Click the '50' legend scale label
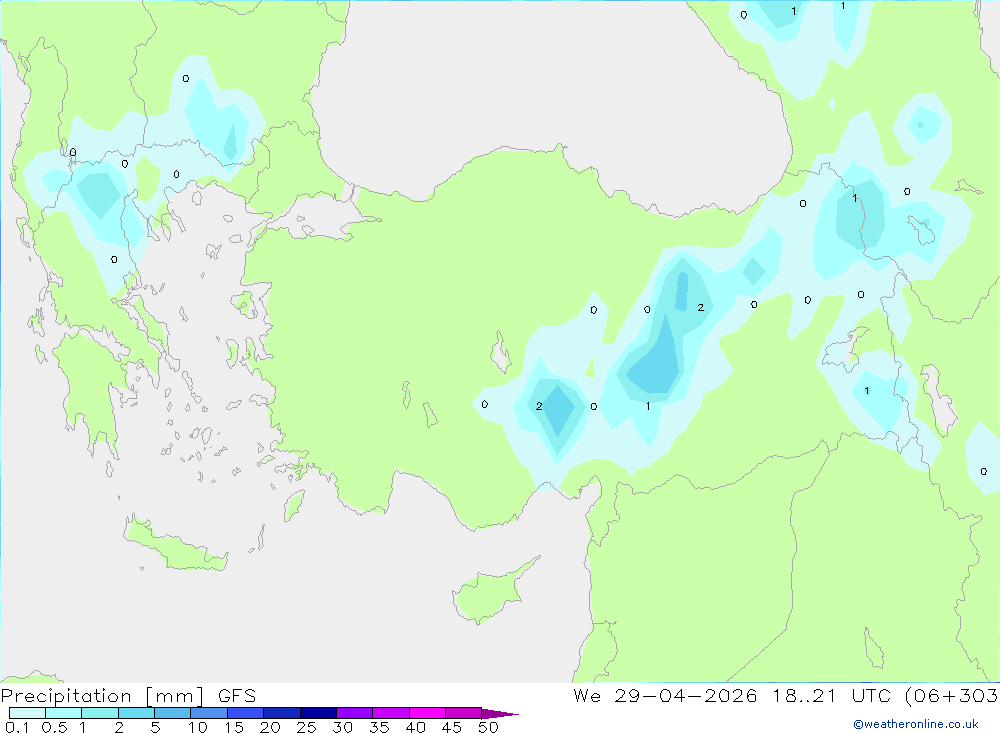Viewport: 1000px width, 733px height. [488, 727]
